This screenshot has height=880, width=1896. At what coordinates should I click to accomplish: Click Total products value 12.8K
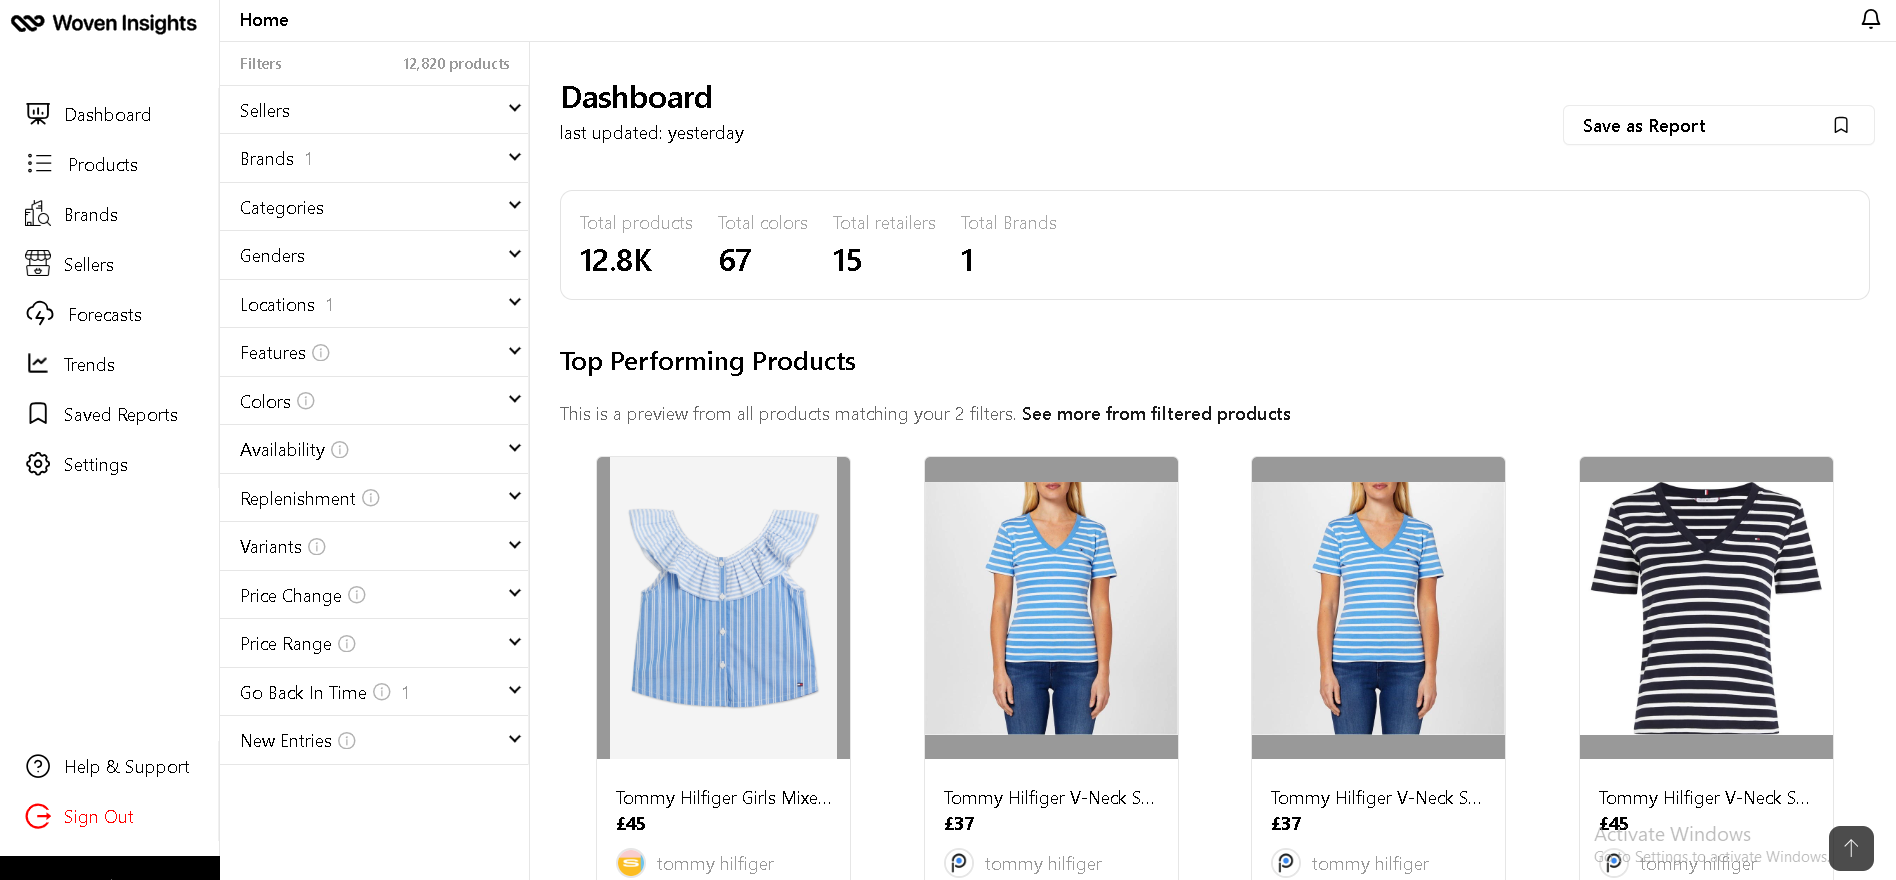tap(616, 260)
